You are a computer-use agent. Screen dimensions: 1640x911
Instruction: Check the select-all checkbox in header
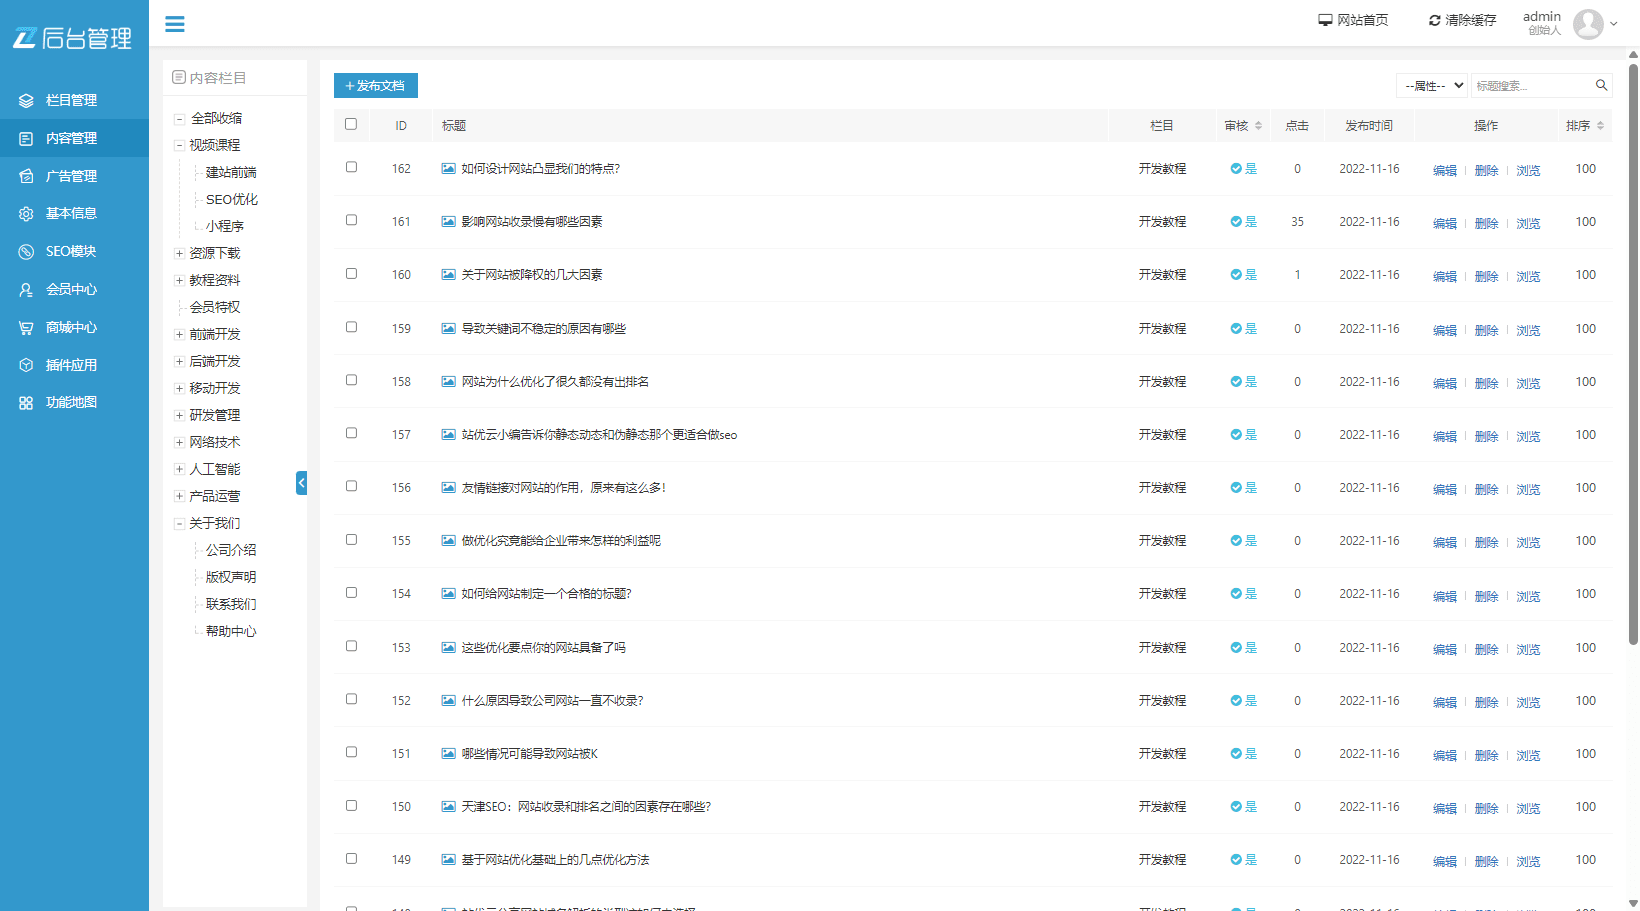point(351,124)
